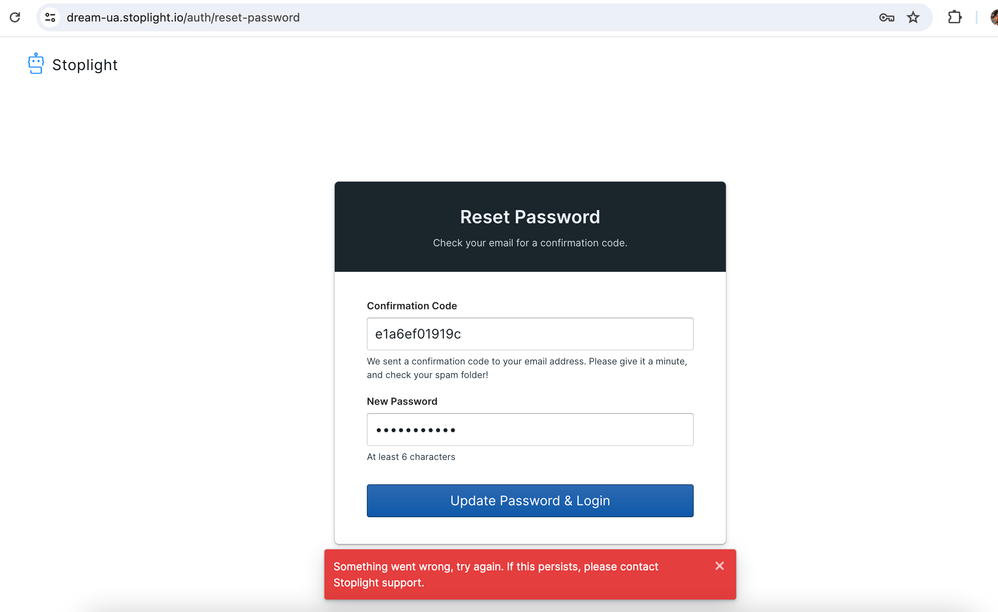Screen dimensions: 998x612
Task: Click the browser address bar URL
Action: 183,18
